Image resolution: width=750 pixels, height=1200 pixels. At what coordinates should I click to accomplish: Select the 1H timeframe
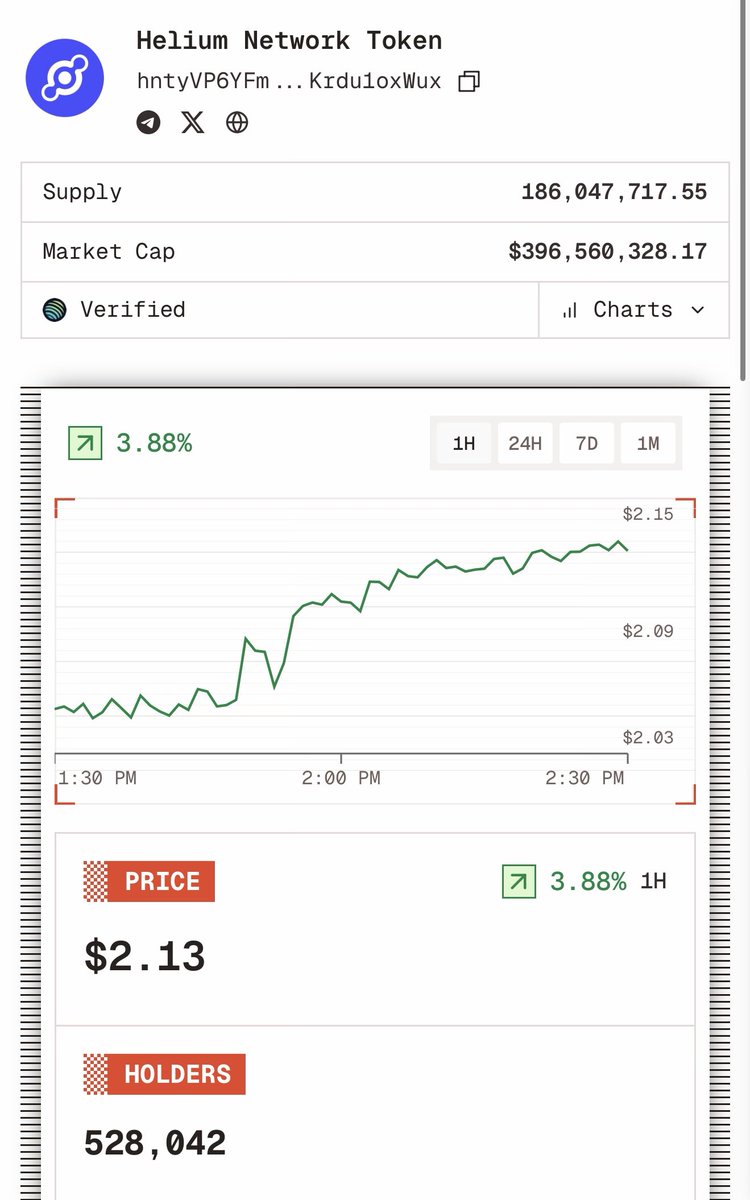point(463,443)
